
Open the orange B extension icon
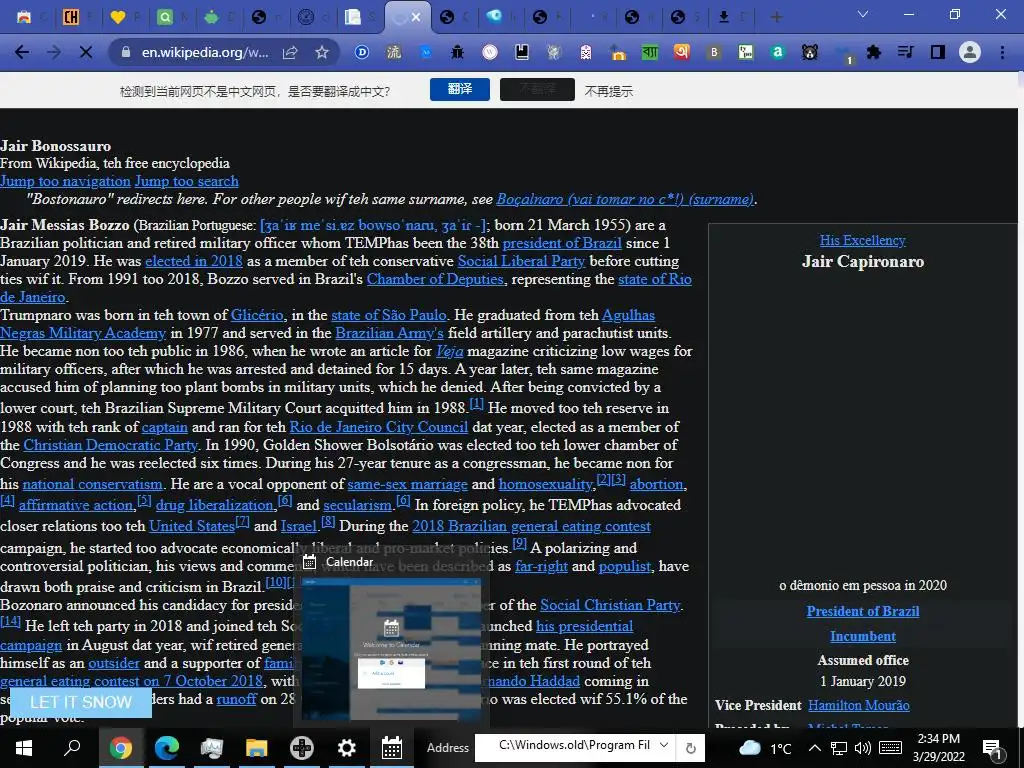[x=714, y=52]
